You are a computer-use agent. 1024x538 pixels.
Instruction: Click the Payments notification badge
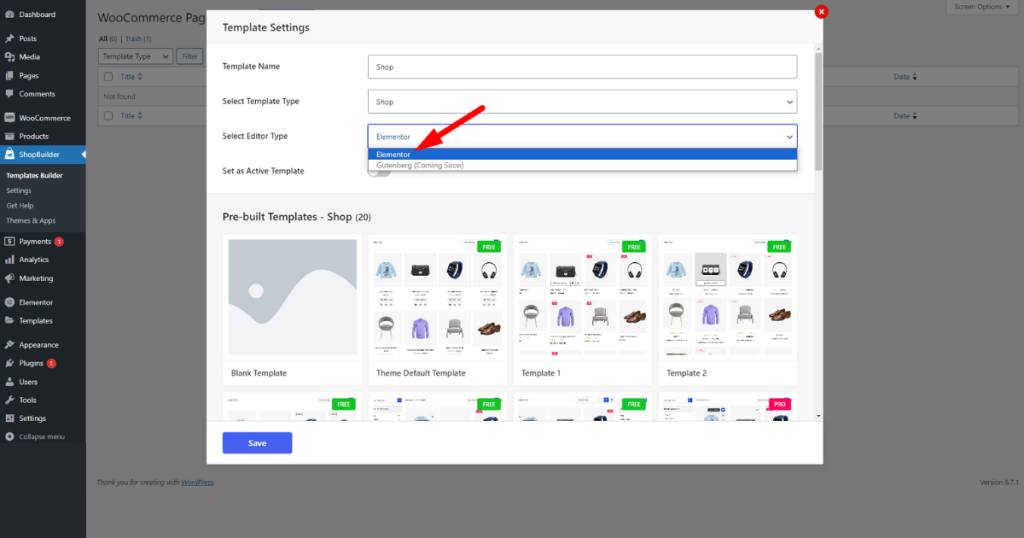point(59,242)
